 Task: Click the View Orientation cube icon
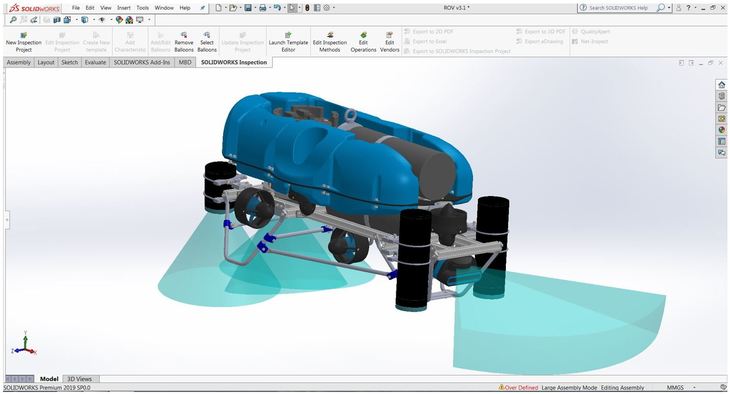(x=68, y=20)
